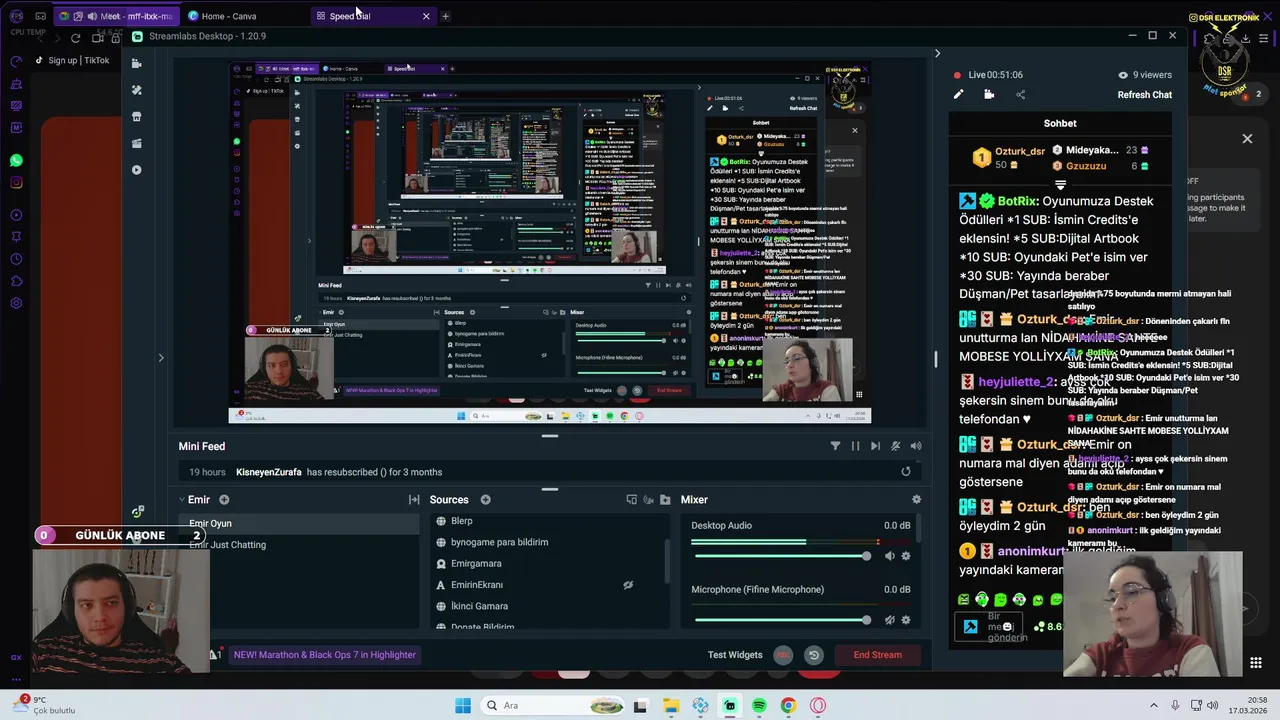Open the NEW Marathon & Black Ops 7 banner
Screen dimensions: 1280x720
click(x=324, y=655)
